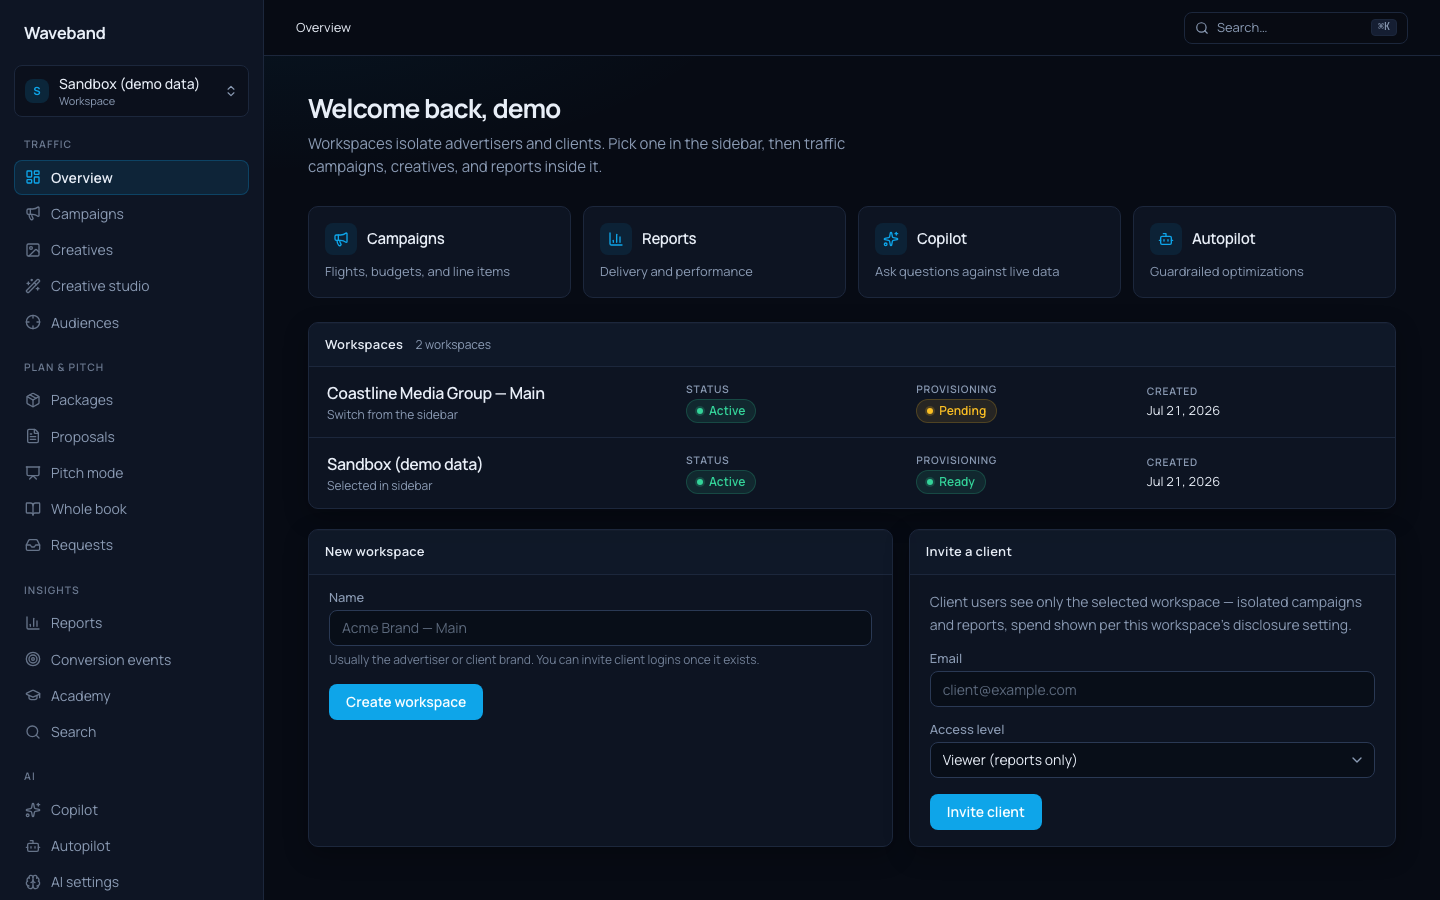Open the Autopilot card title
The height and width of the screenshot is (900, 1440).
pos(1223,239)
